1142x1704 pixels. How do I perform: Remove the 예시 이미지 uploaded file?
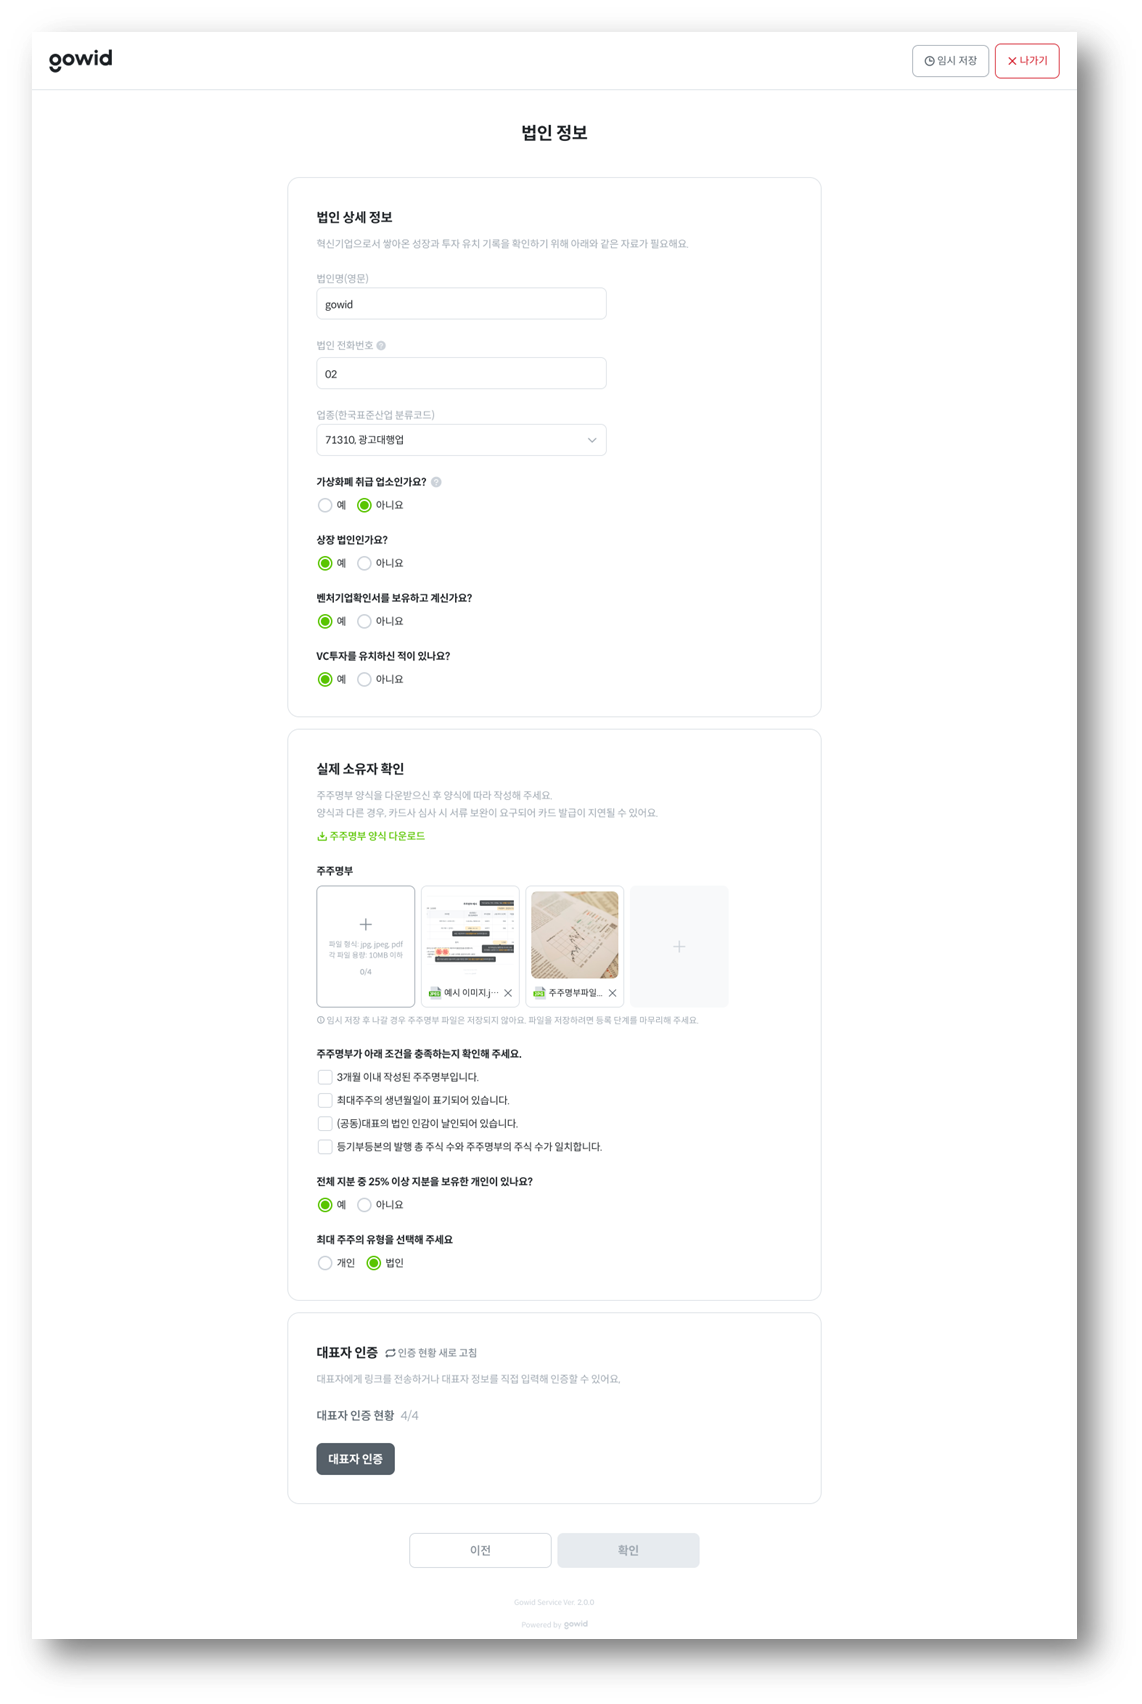point(508,993)
